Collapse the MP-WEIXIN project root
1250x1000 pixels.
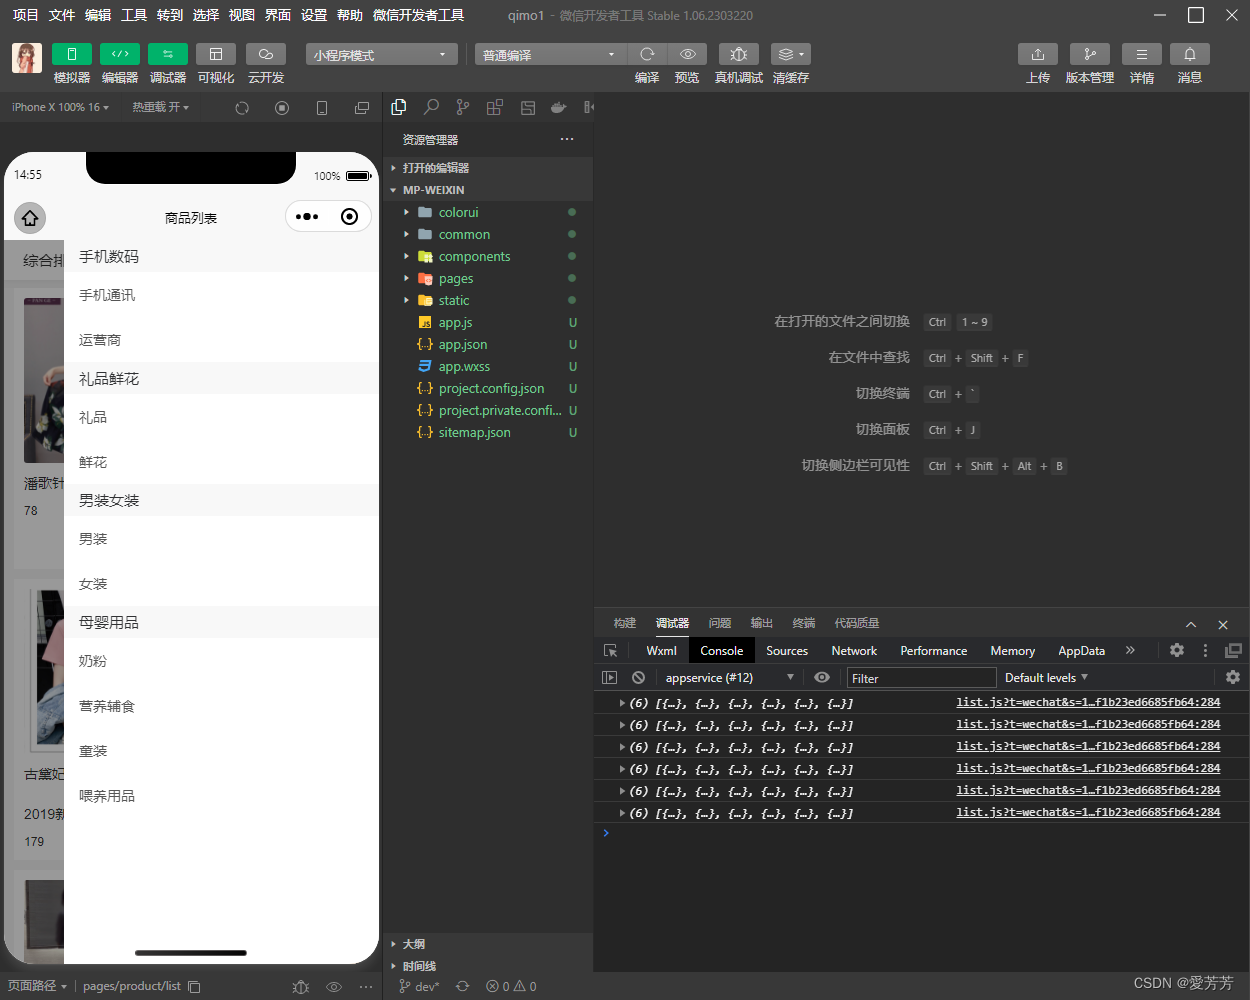(488, 190)
